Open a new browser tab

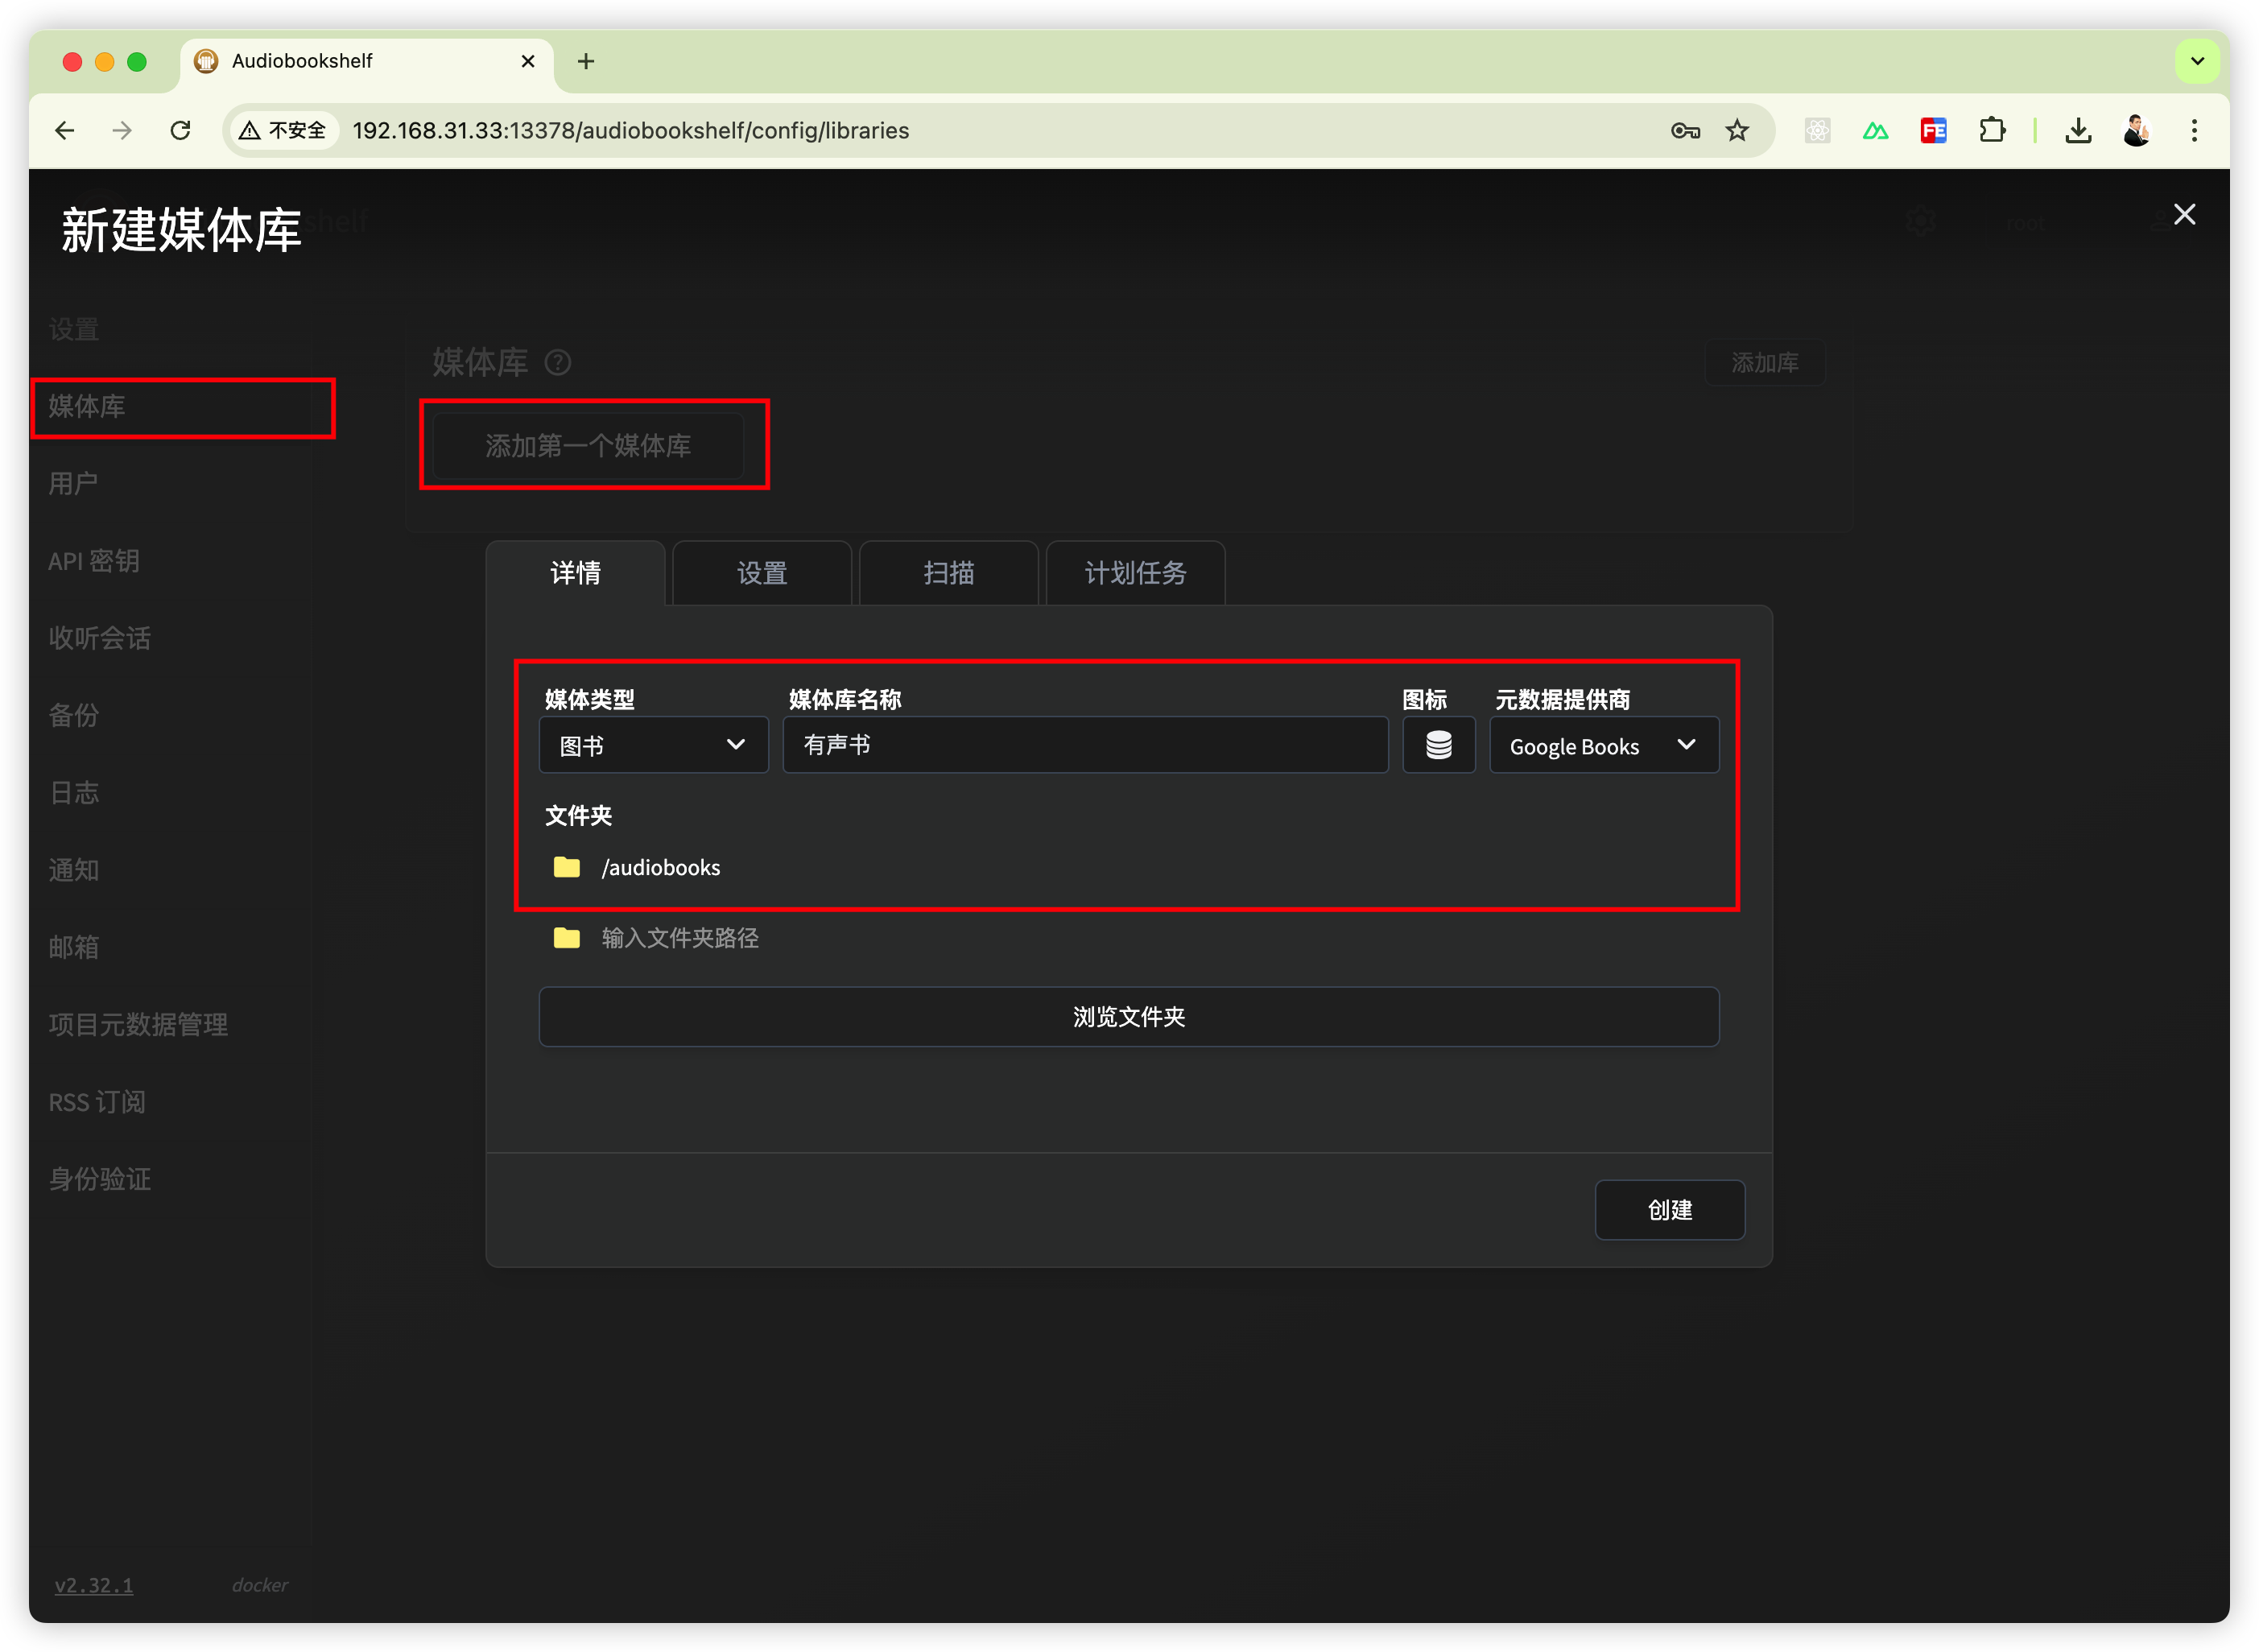coord(586,62)
